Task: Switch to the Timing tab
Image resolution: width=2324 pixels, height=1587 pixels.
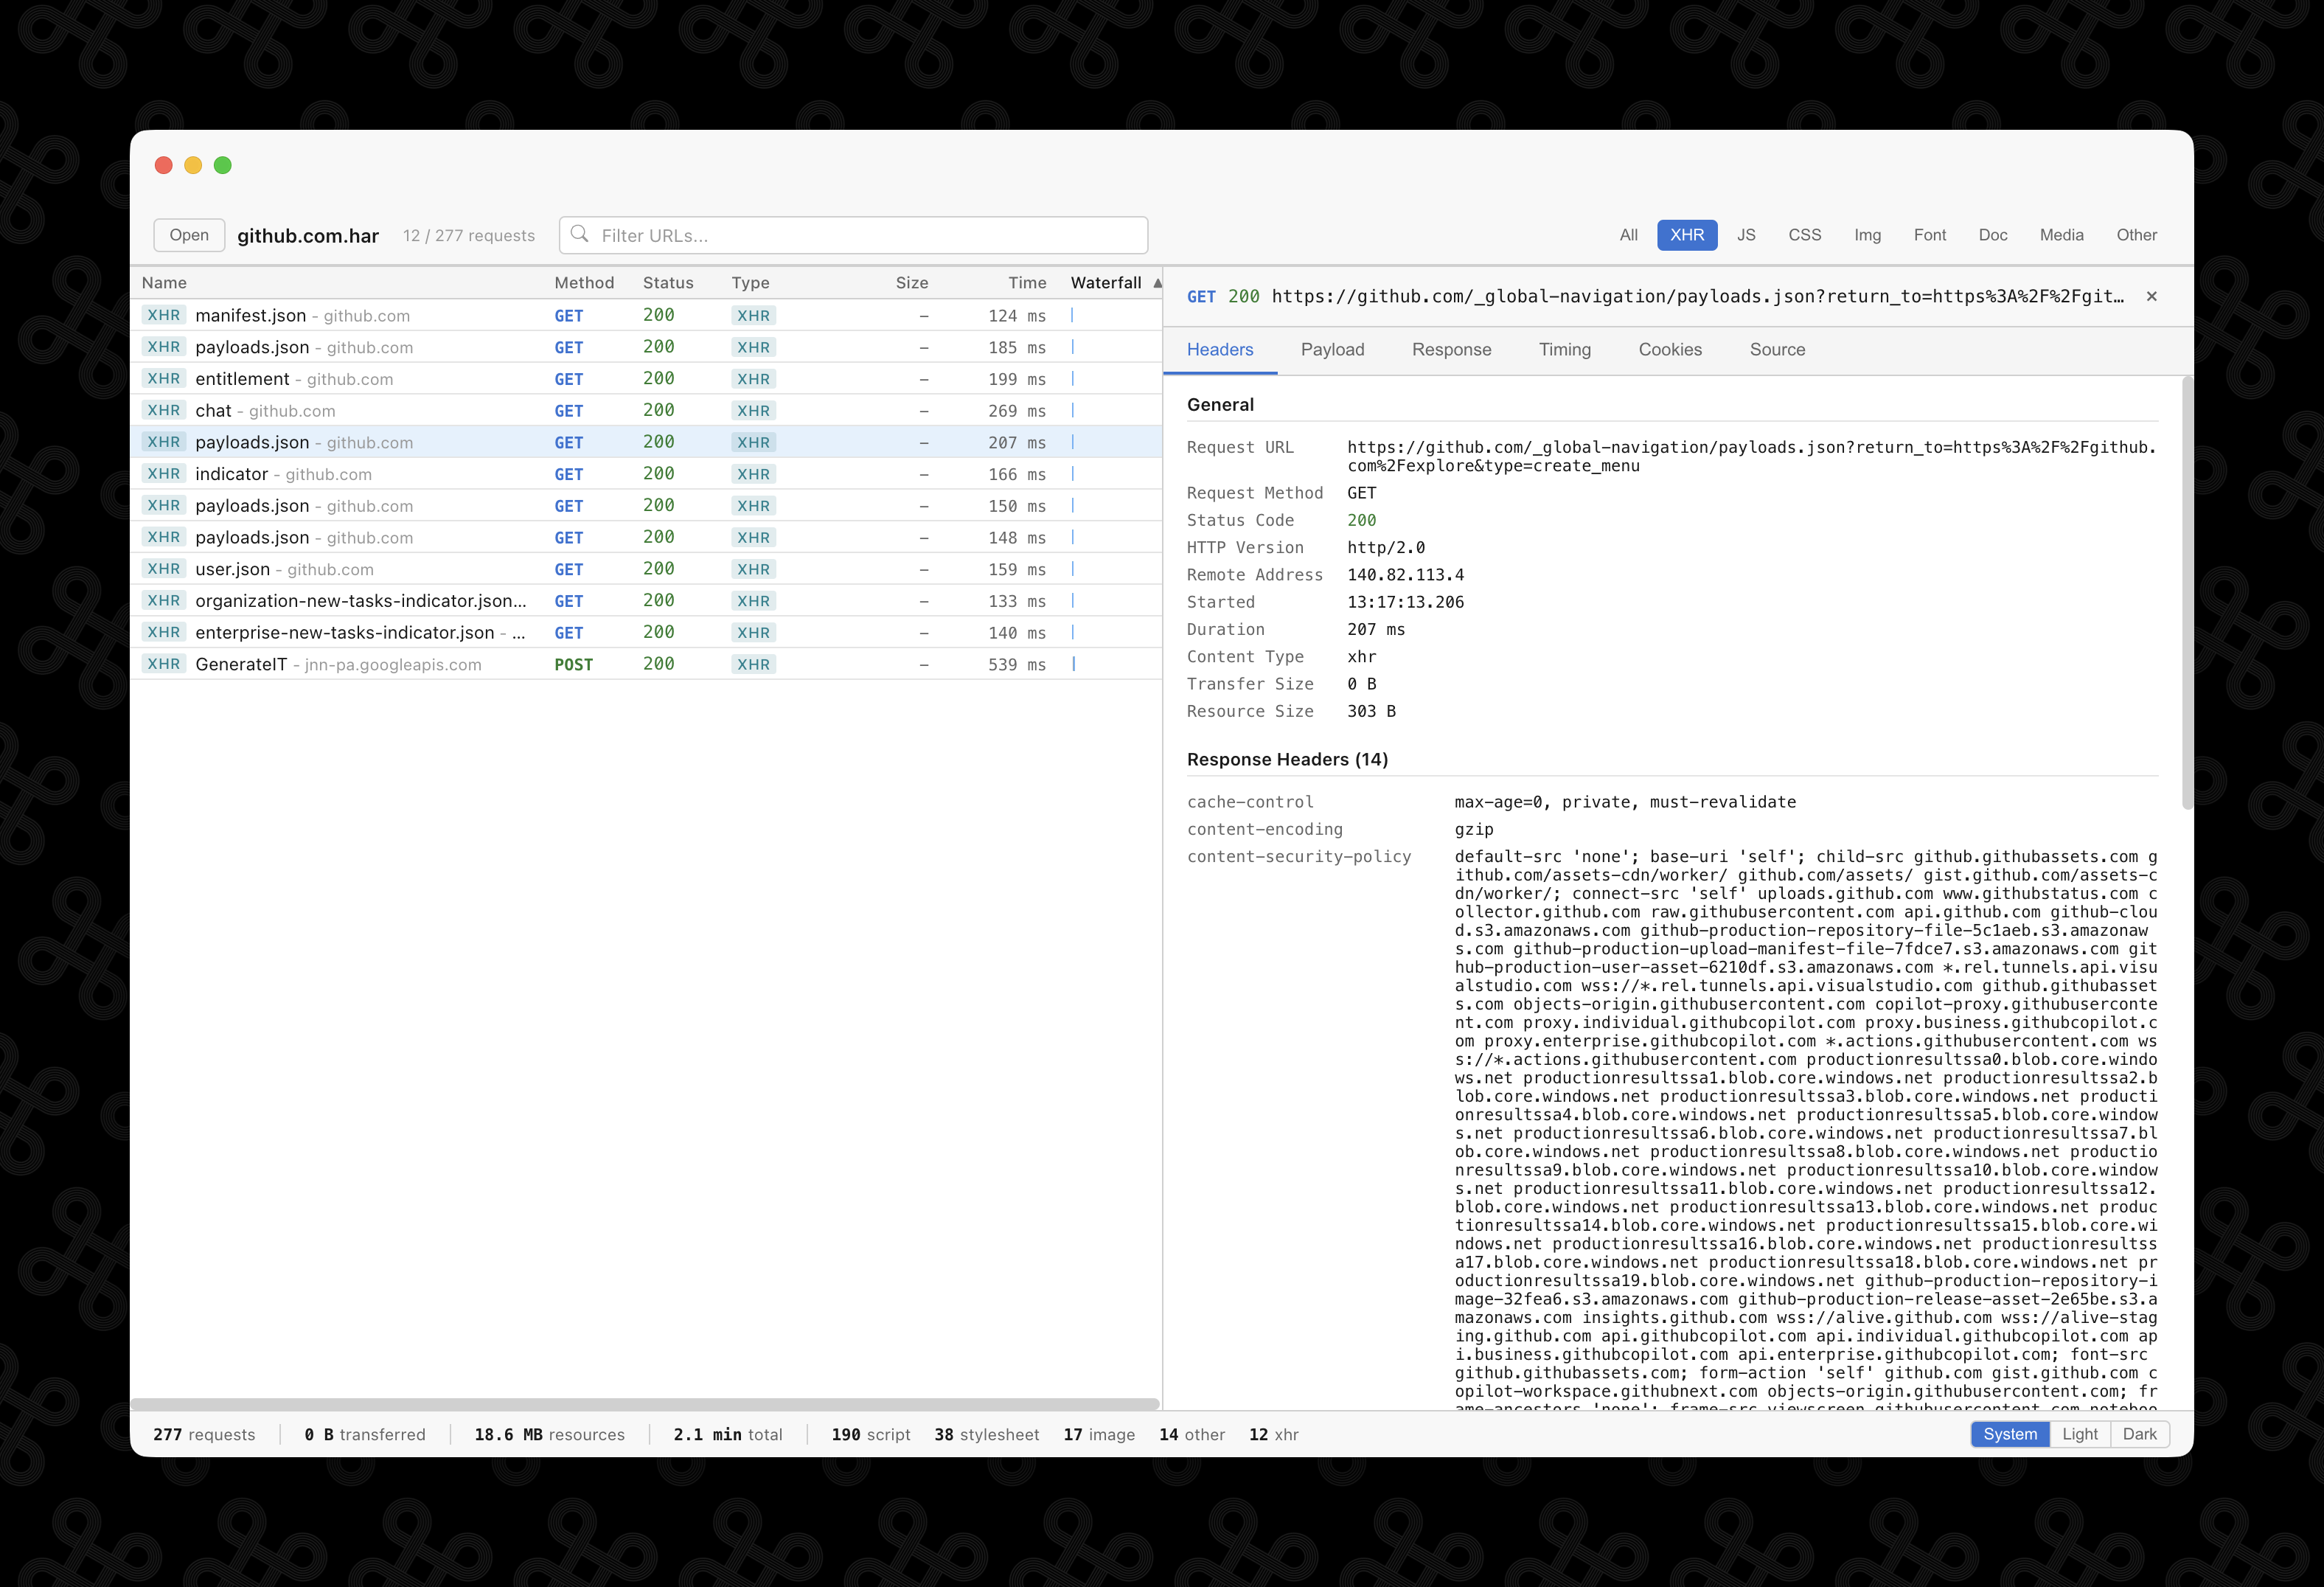Action: [1564, 349]
